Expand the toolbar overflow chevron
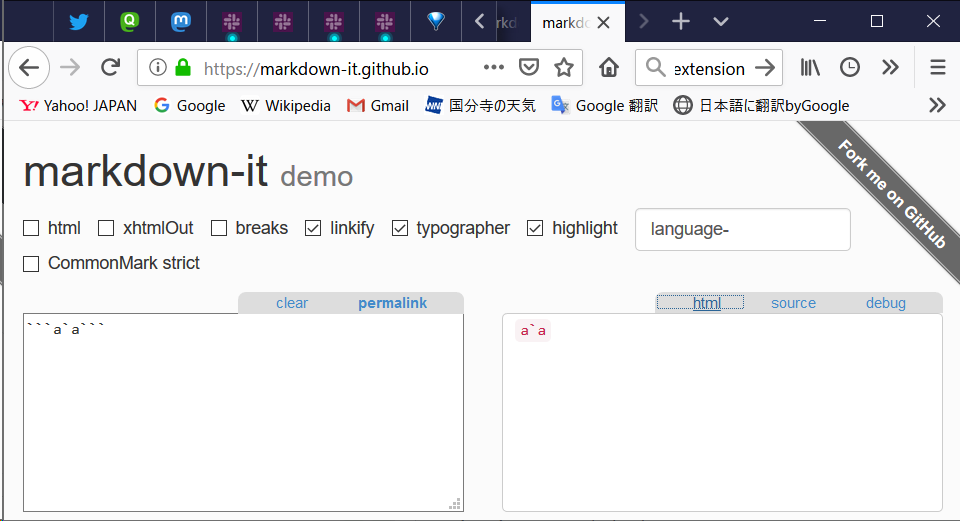The width and height of the screenshot is (960, 521). (890, 67)
